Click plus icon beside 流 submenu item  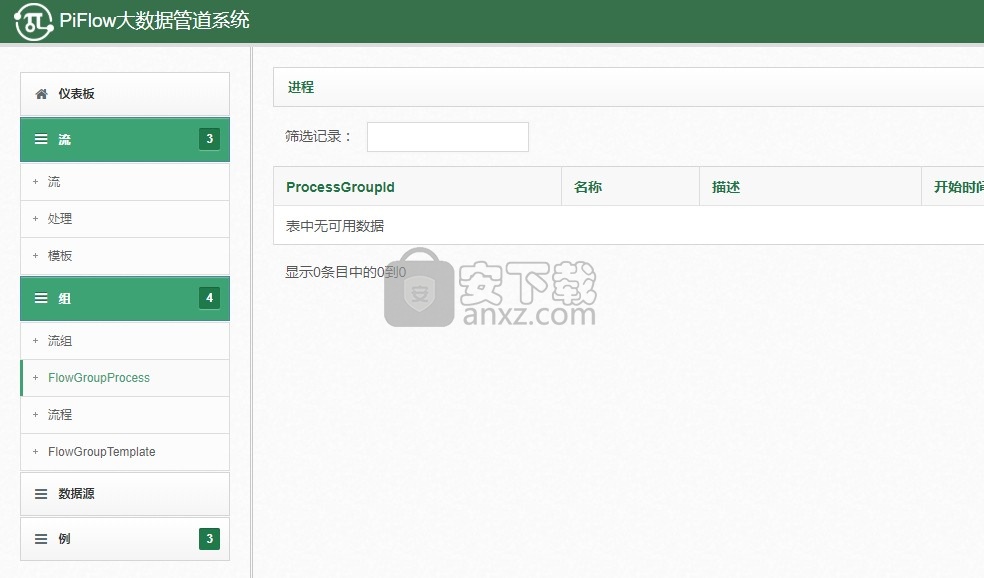tap(35, 181)
